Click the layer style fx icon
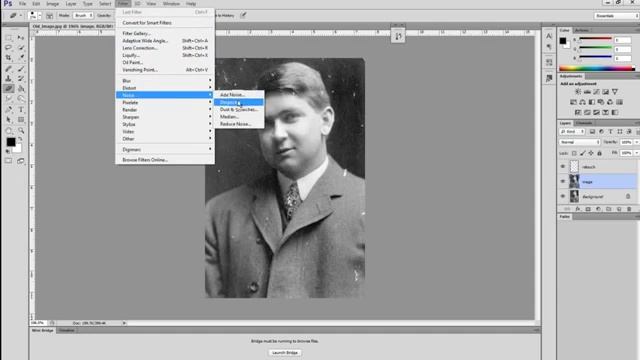The image size is (640, 360). pos(578,209)
